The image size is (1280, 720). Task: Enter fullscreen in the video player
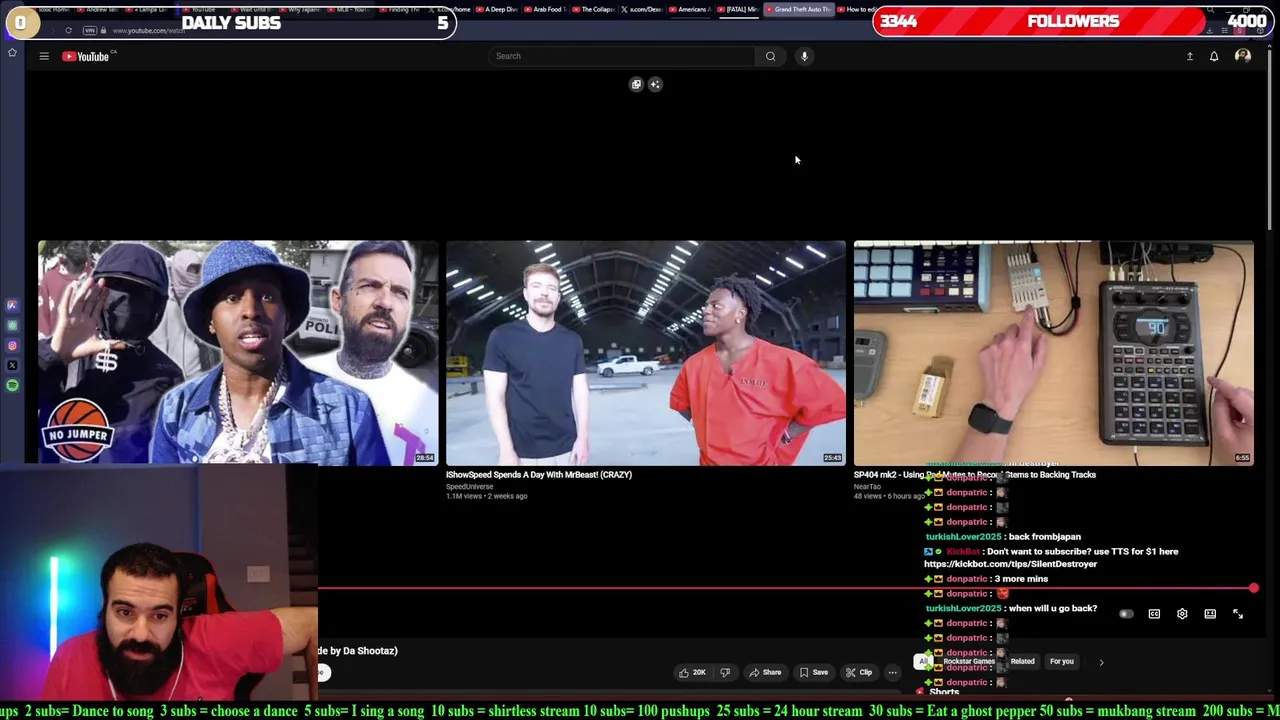(1238, 614)
